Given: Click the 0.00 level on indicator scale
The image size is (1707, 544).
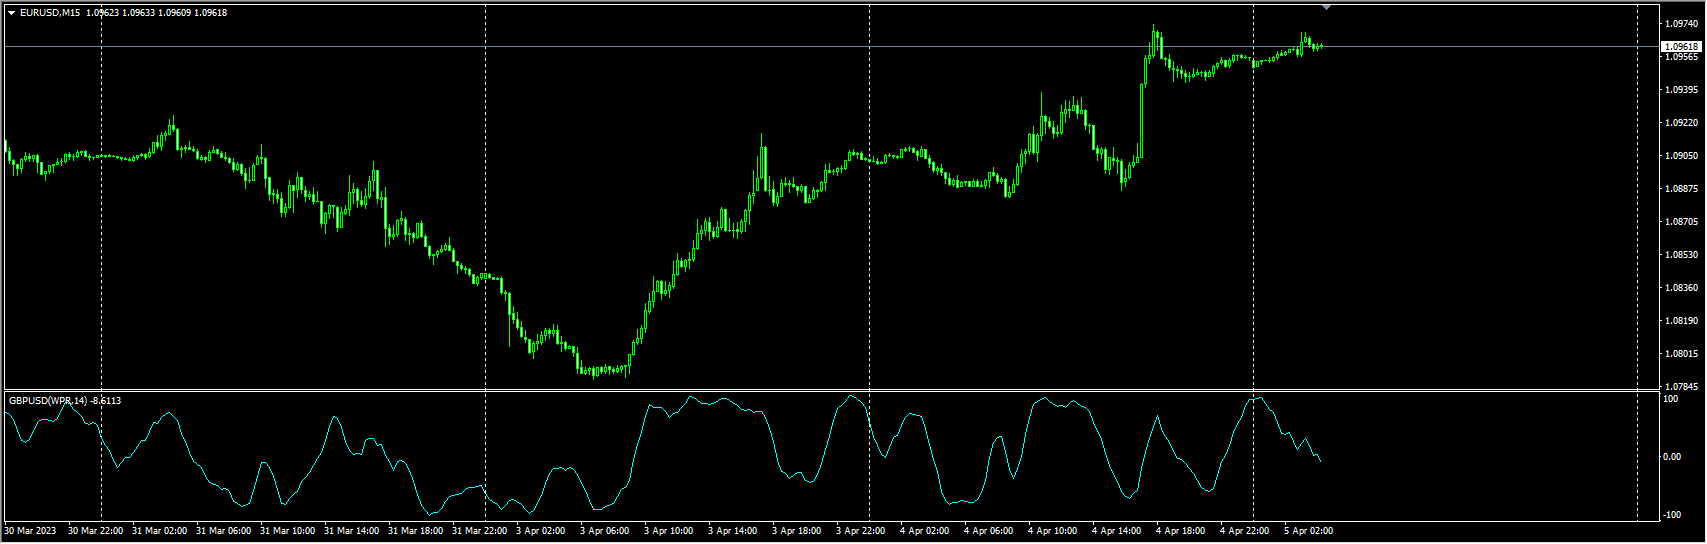Looking at the screenshot, I should [1671, 457].
